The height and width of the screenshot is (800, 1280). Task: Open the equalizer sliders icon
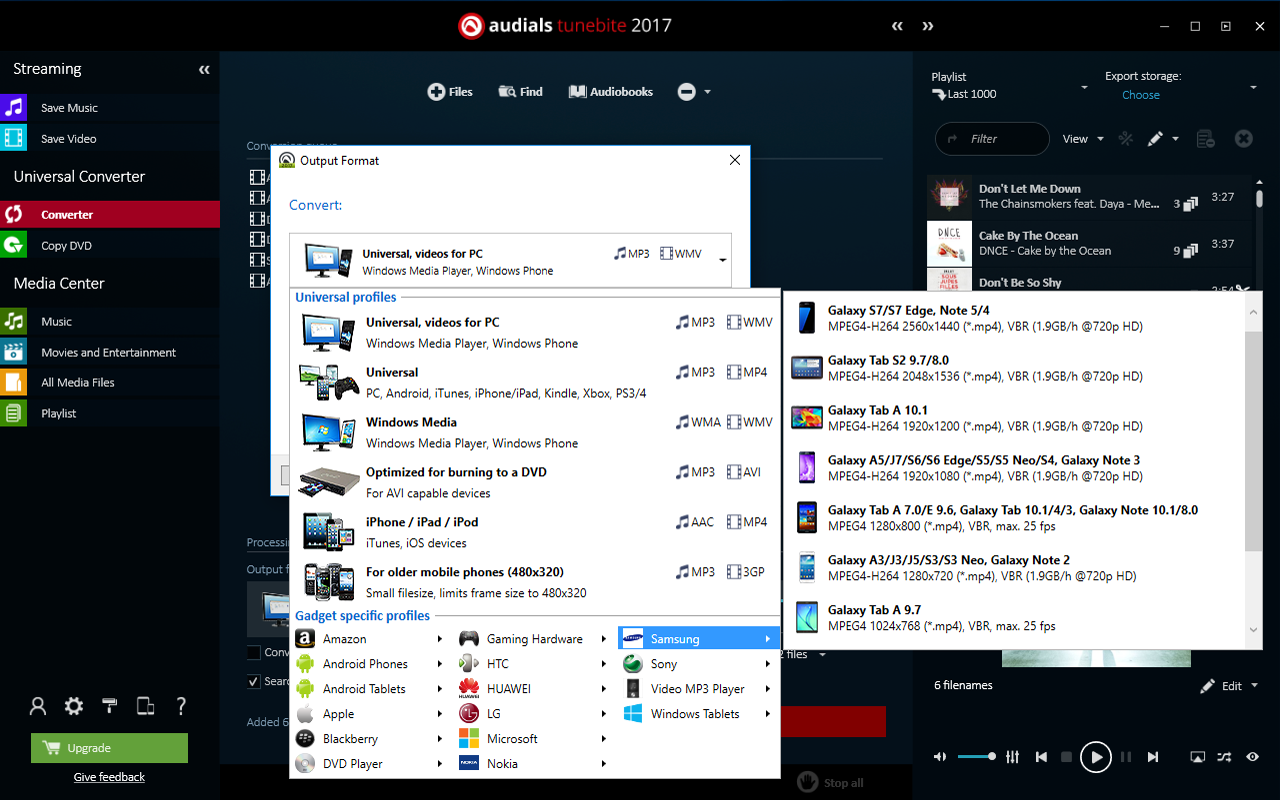click(x=1012, y=757)
